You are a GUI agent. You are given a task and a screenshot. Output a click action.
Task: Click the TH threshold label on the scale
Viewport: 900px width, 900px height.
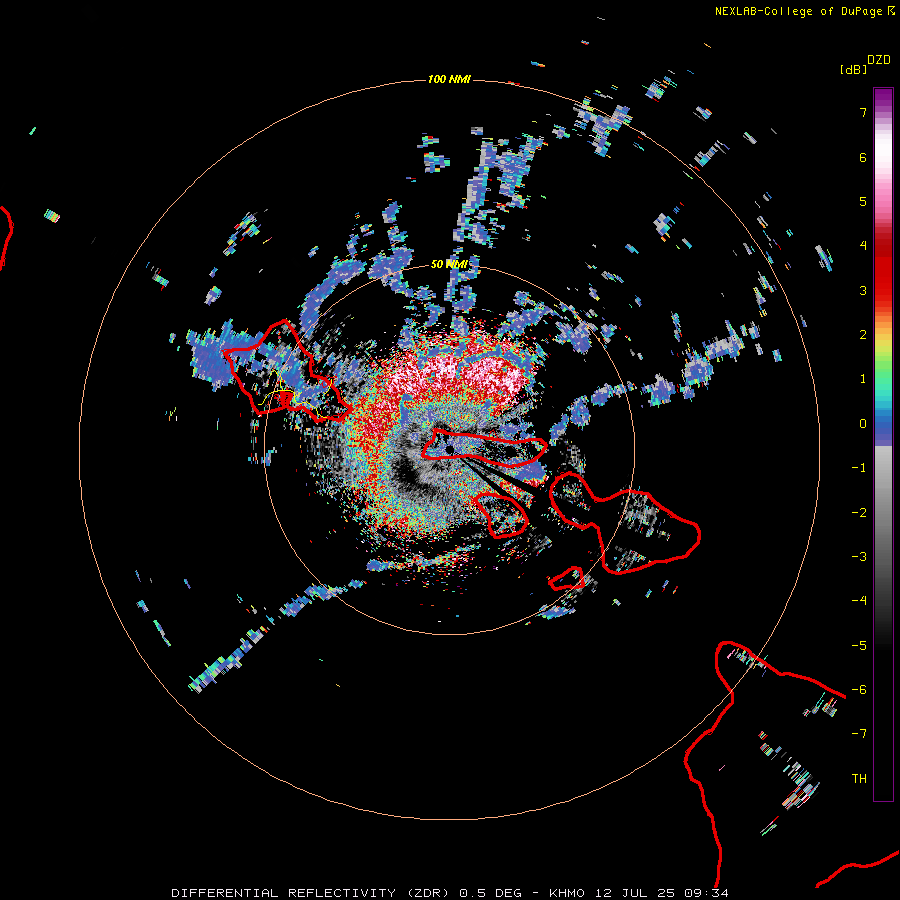tap(859, 779)
